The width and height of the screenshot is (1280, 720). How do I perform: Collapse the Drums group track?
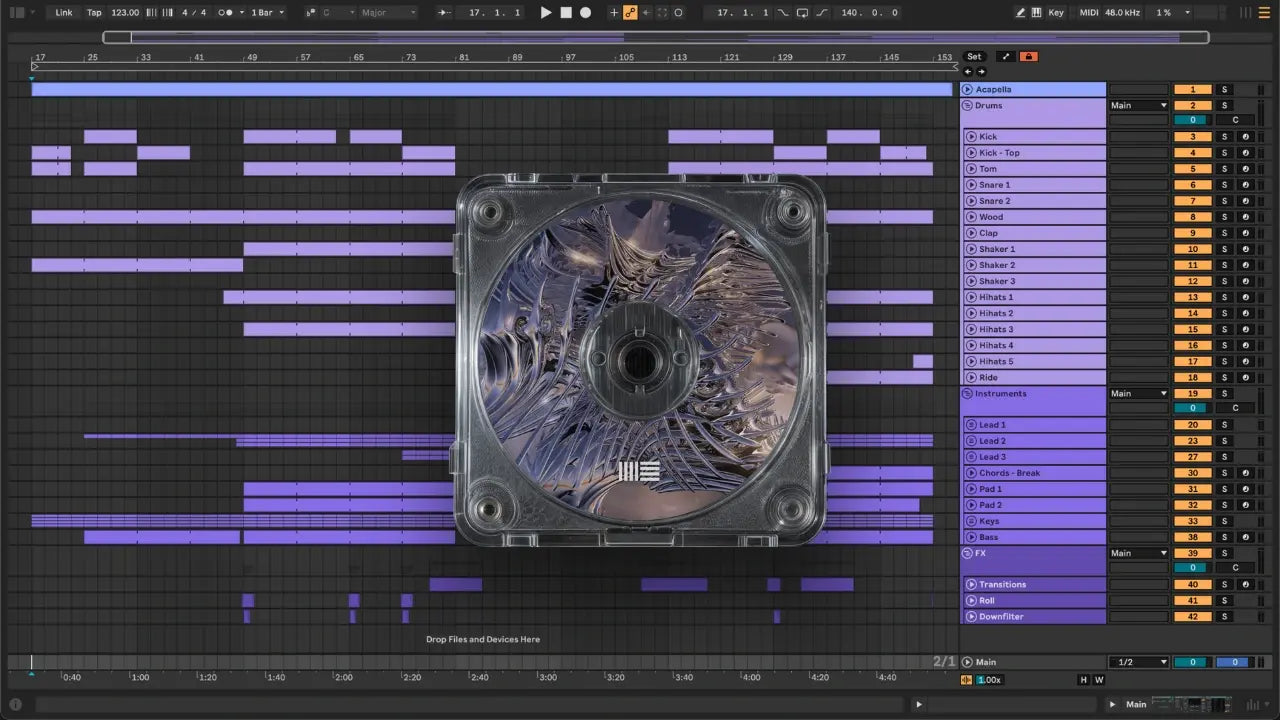(x=967, y=105)
